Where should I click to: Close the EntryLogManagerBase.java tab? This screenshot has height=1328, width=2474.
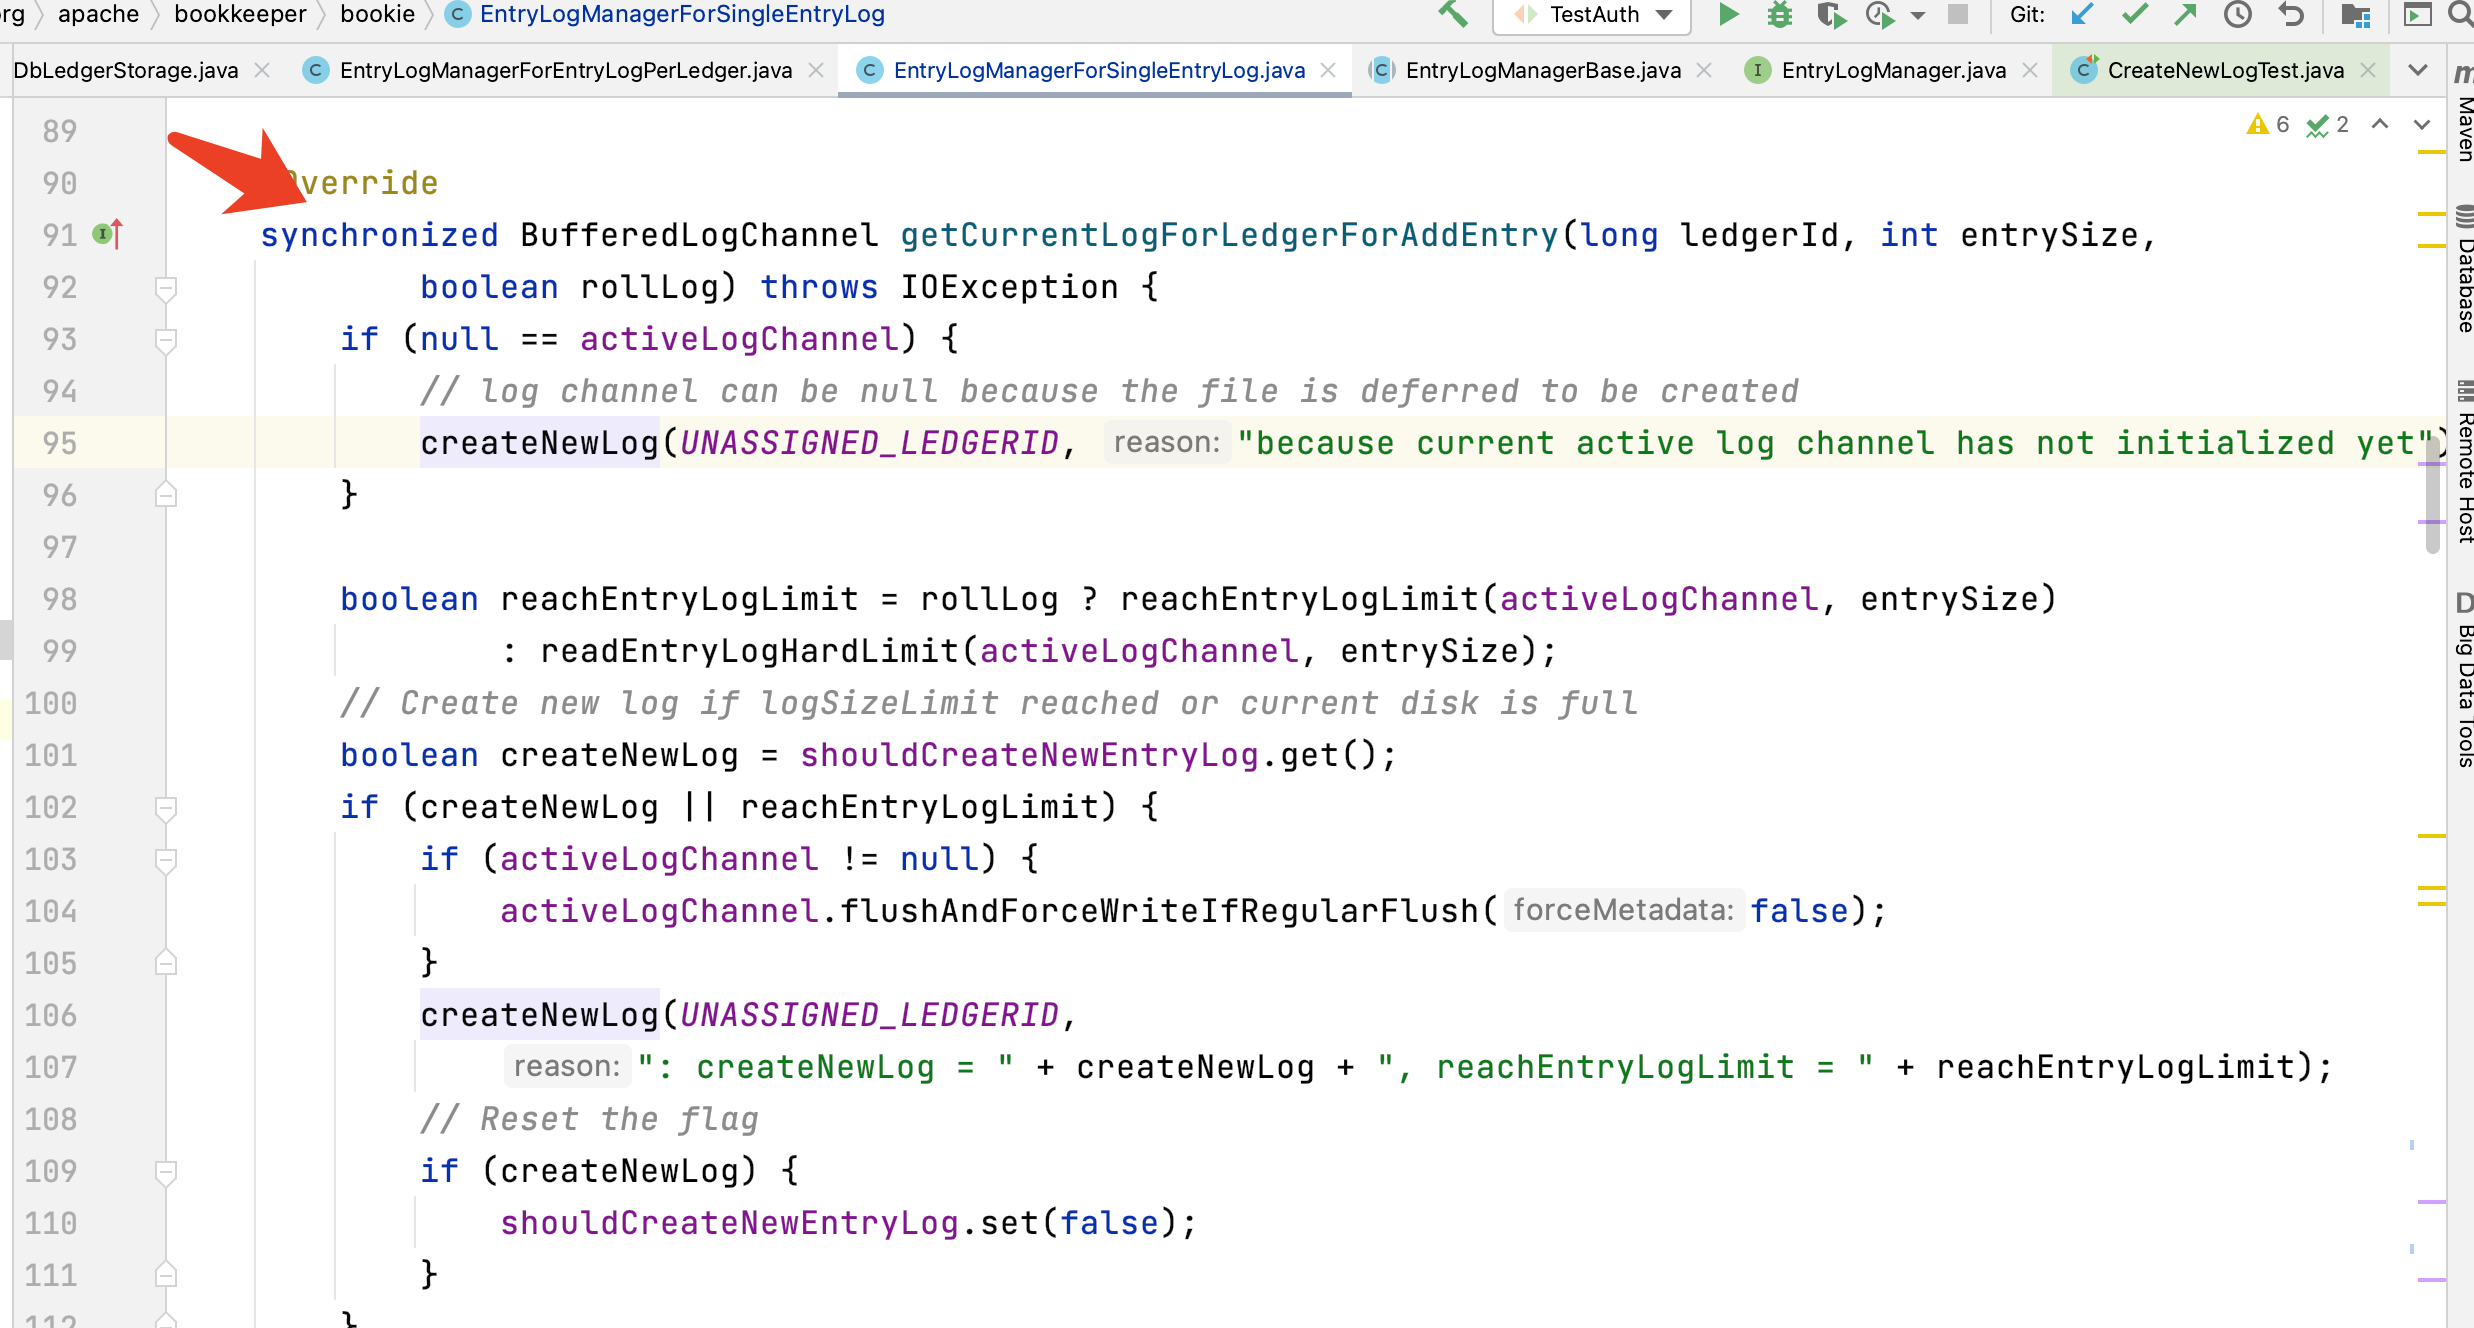[x=1704, y=70]
